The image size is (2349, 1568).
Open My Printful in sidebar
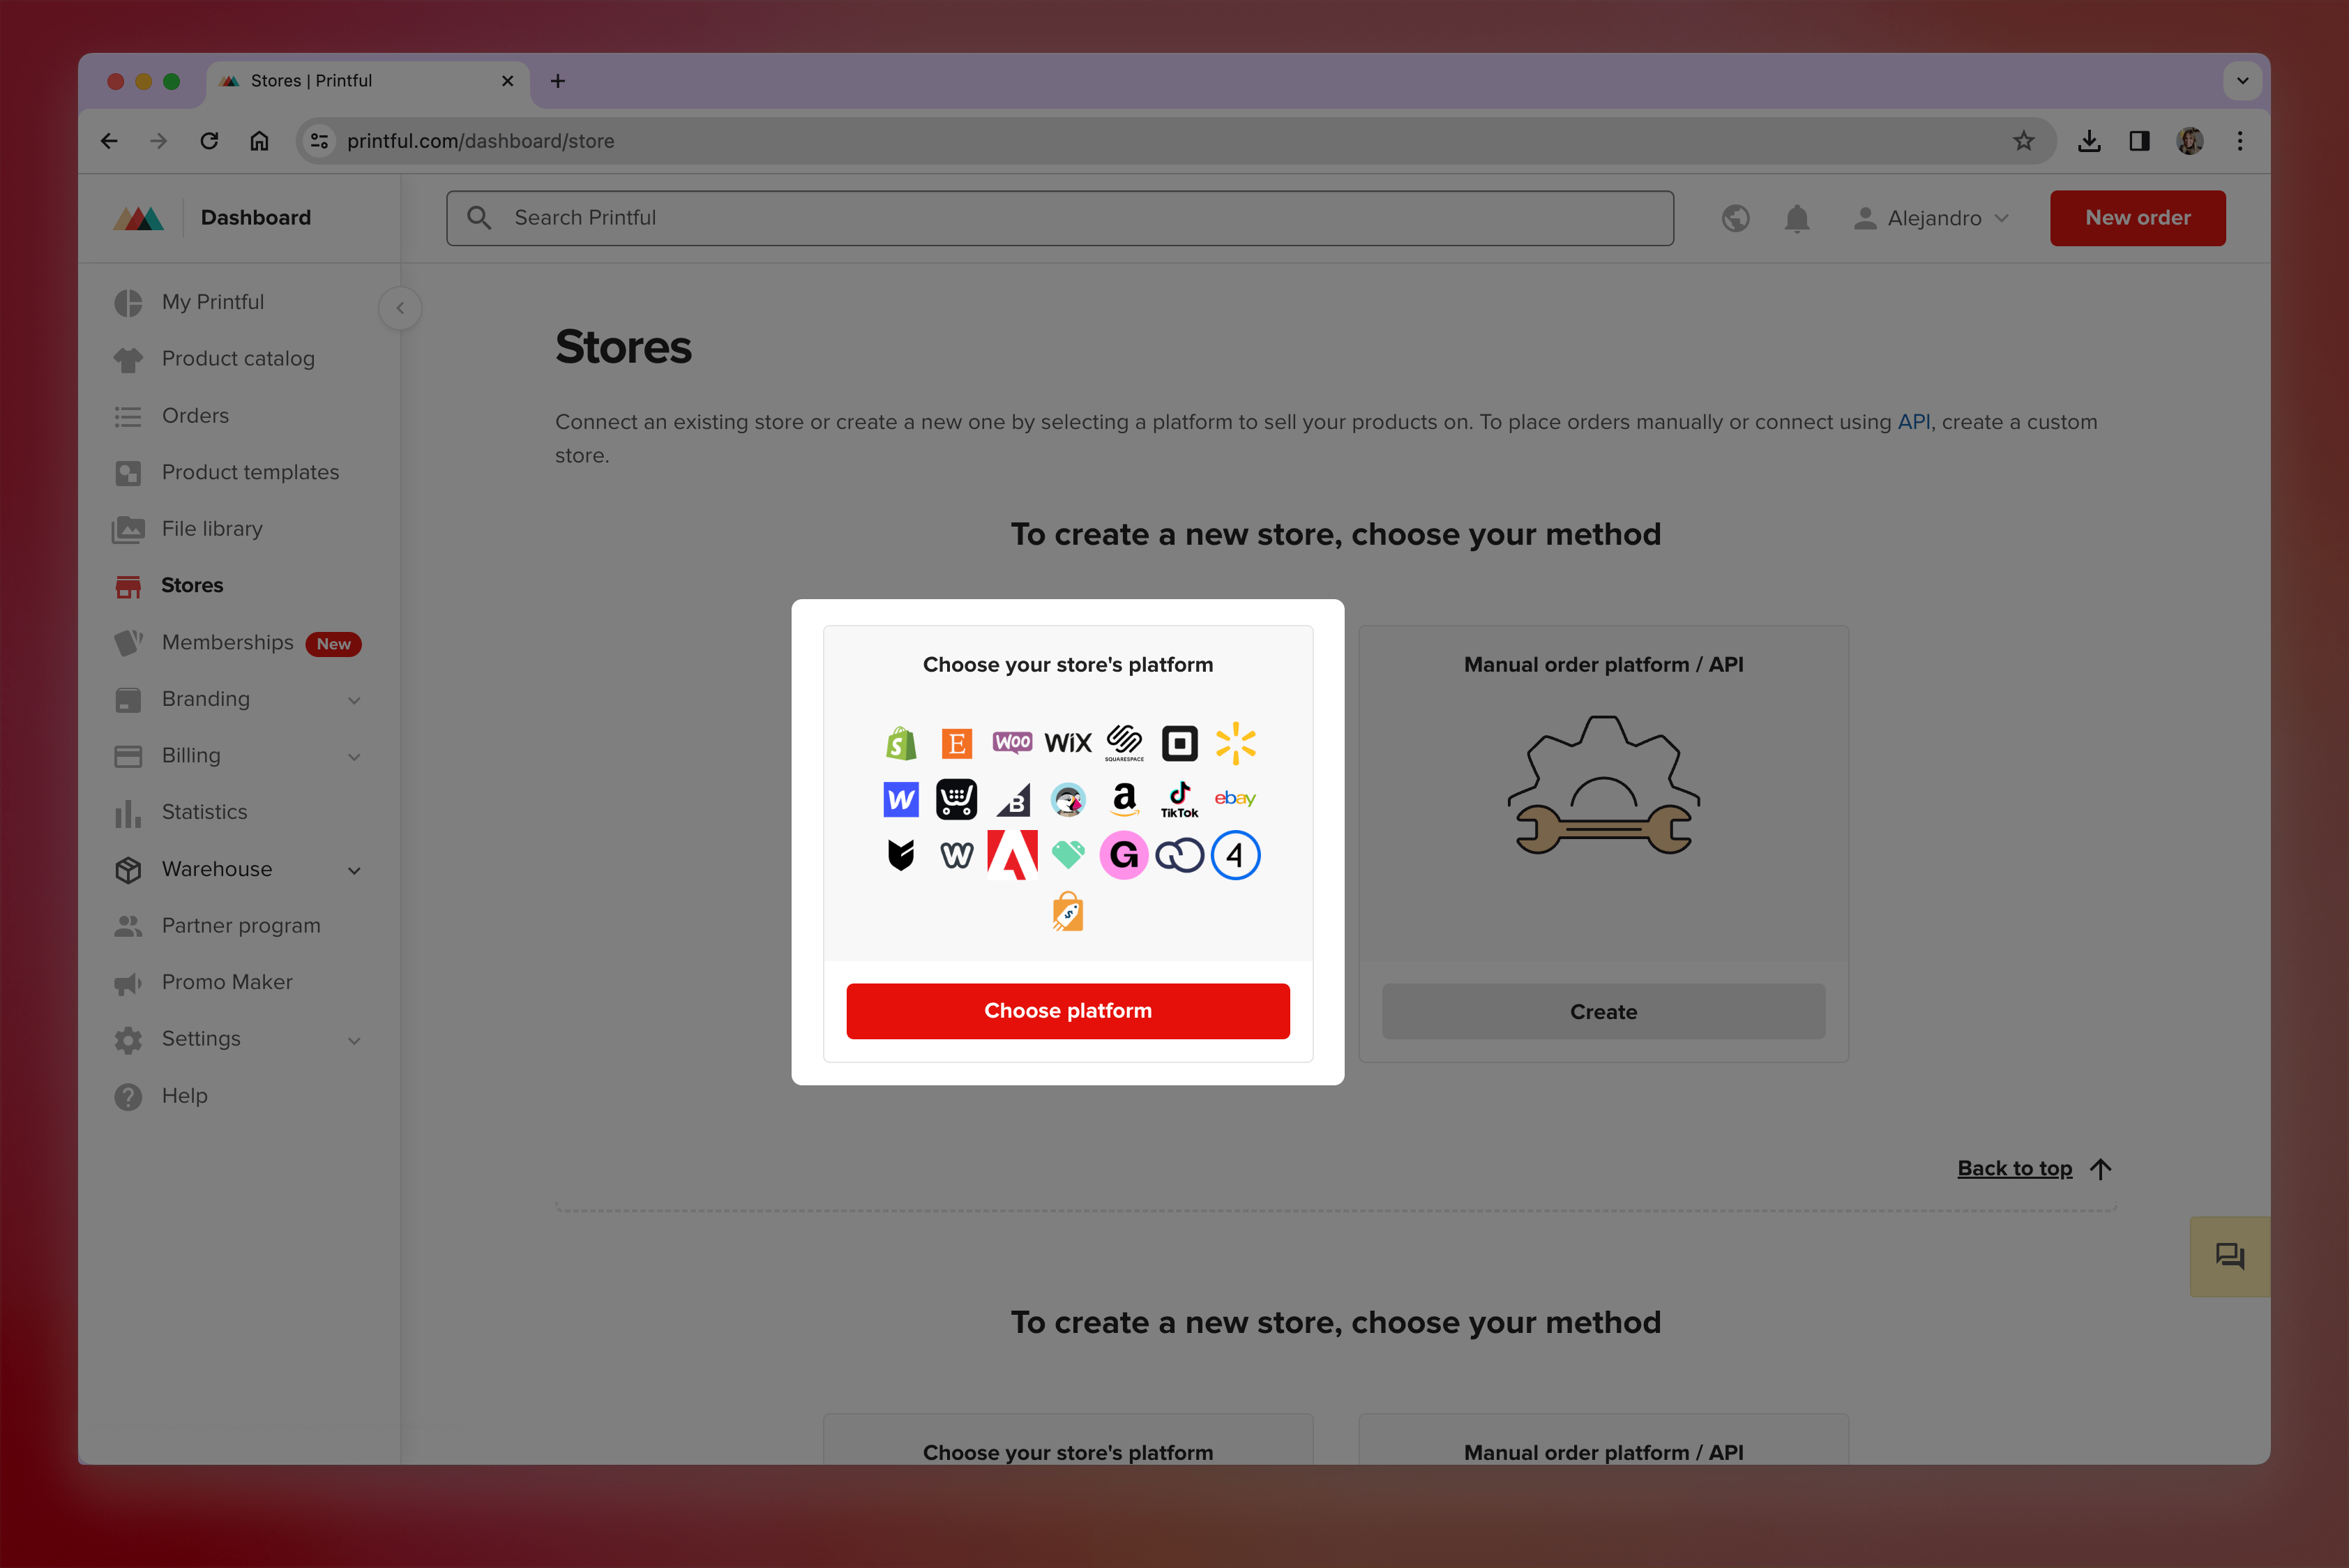[213, 302]
